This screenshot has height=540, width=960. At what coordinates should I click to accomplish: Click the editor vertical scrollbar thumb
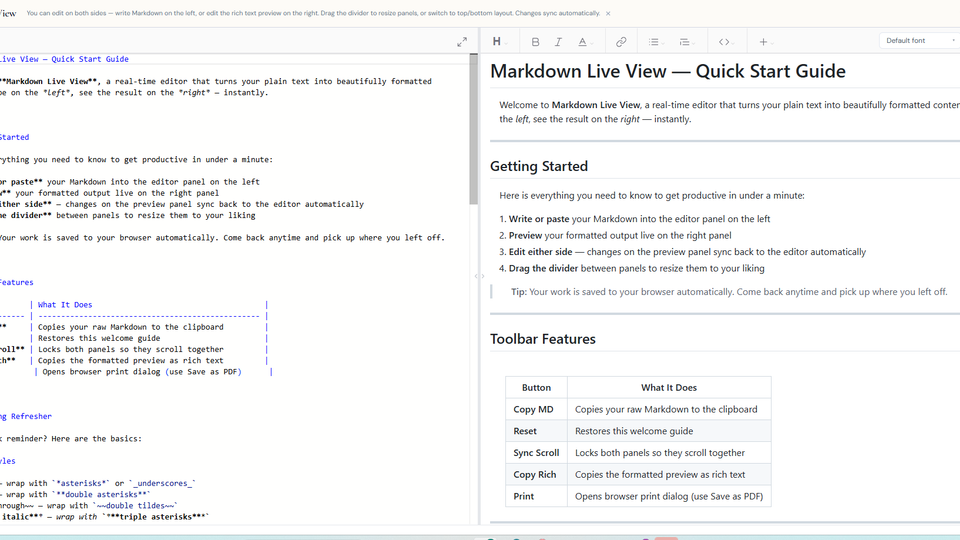coord(474,130)
